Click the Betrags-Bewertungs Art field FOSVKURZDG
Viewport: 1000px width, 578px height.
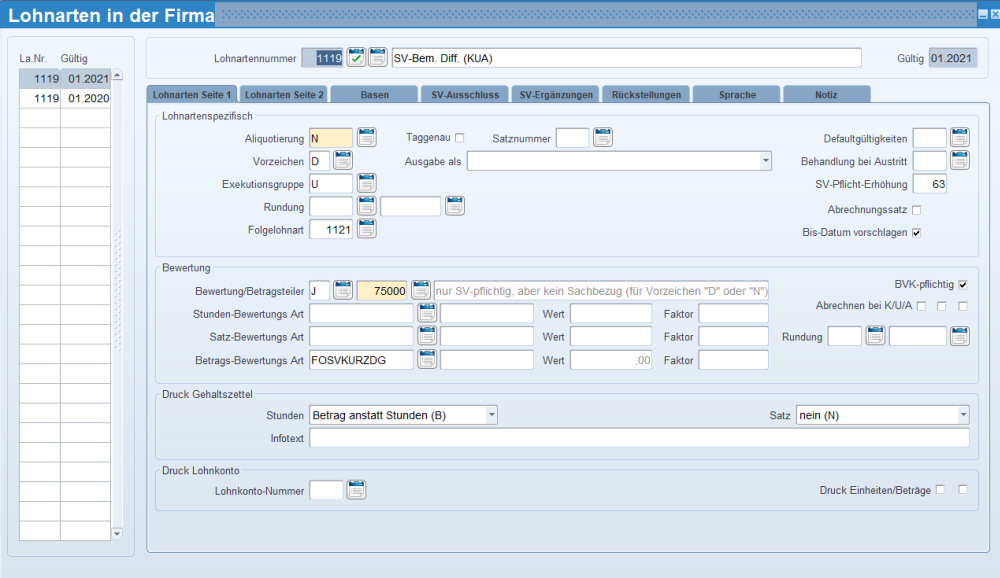click(361, 360)
